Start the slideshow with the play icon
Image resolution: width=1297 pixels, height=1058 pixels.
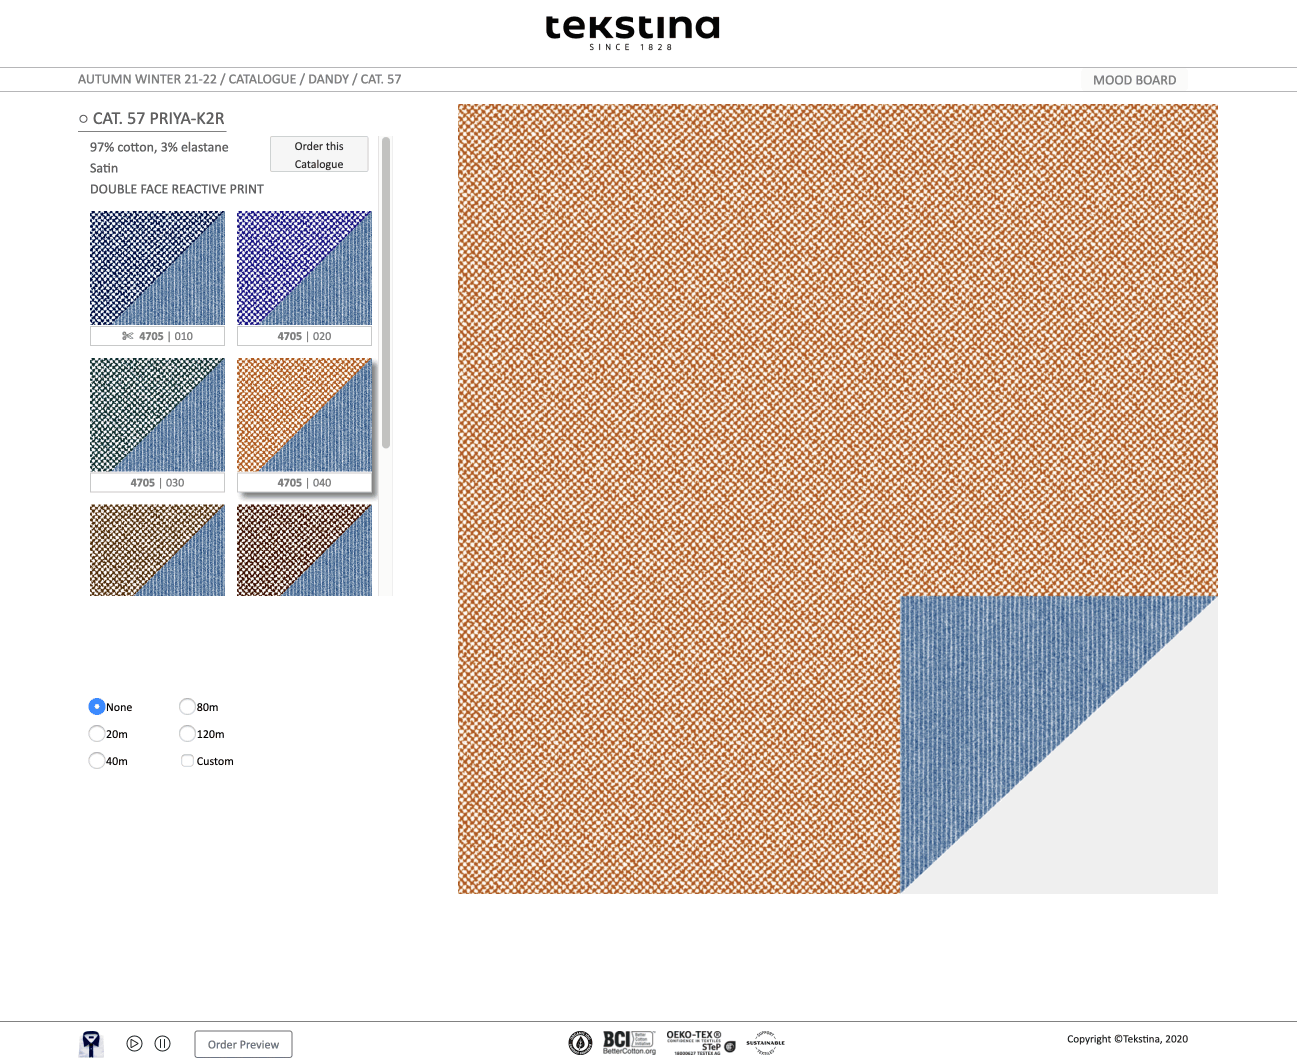[x=135, y=1044]
